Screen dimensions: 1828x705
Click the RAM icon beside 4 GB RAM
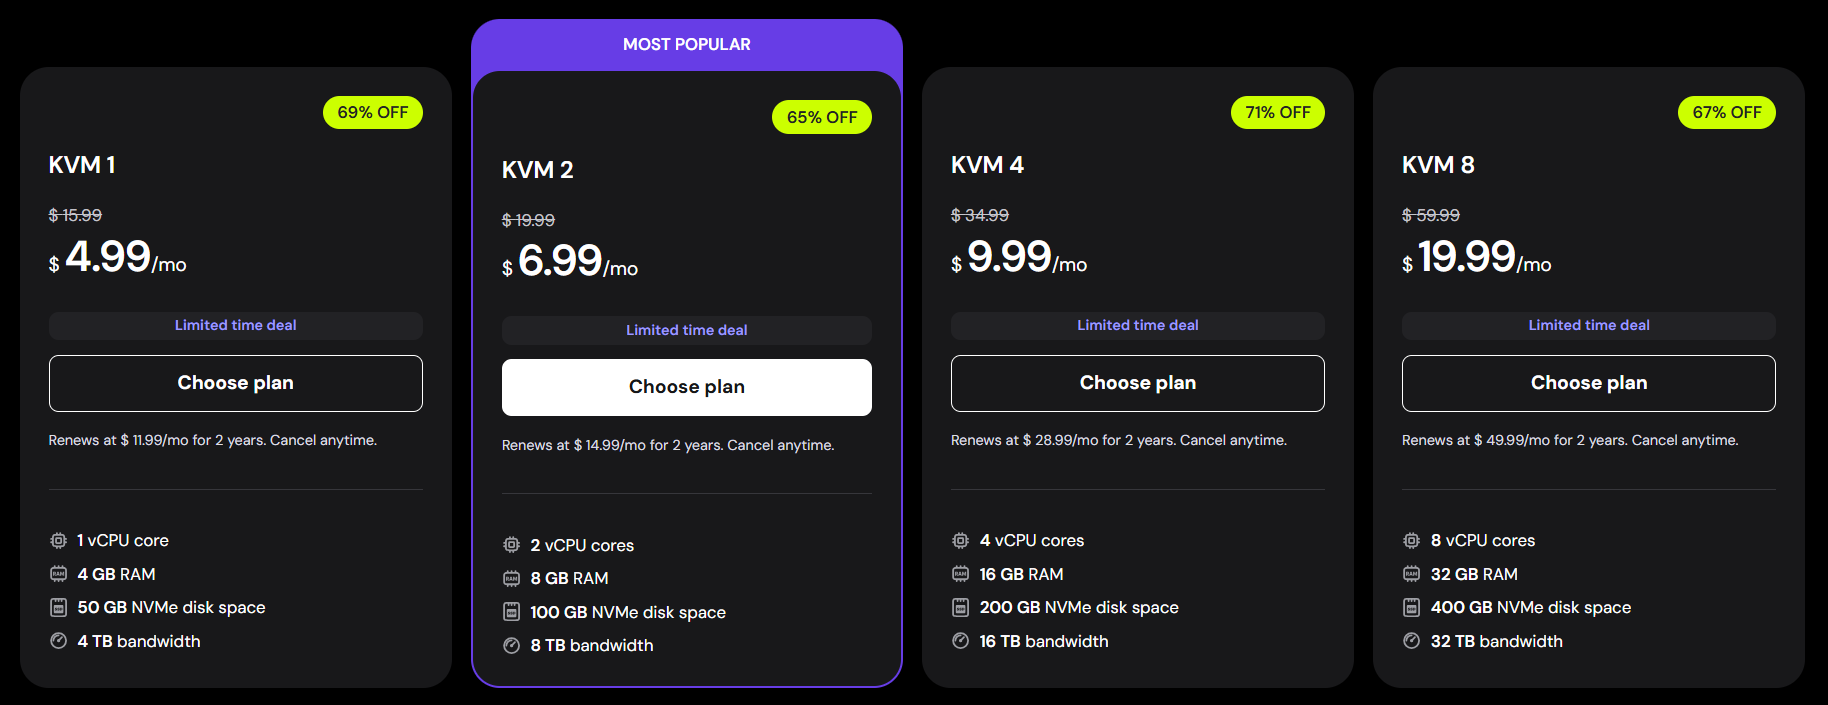click(59, 574)
